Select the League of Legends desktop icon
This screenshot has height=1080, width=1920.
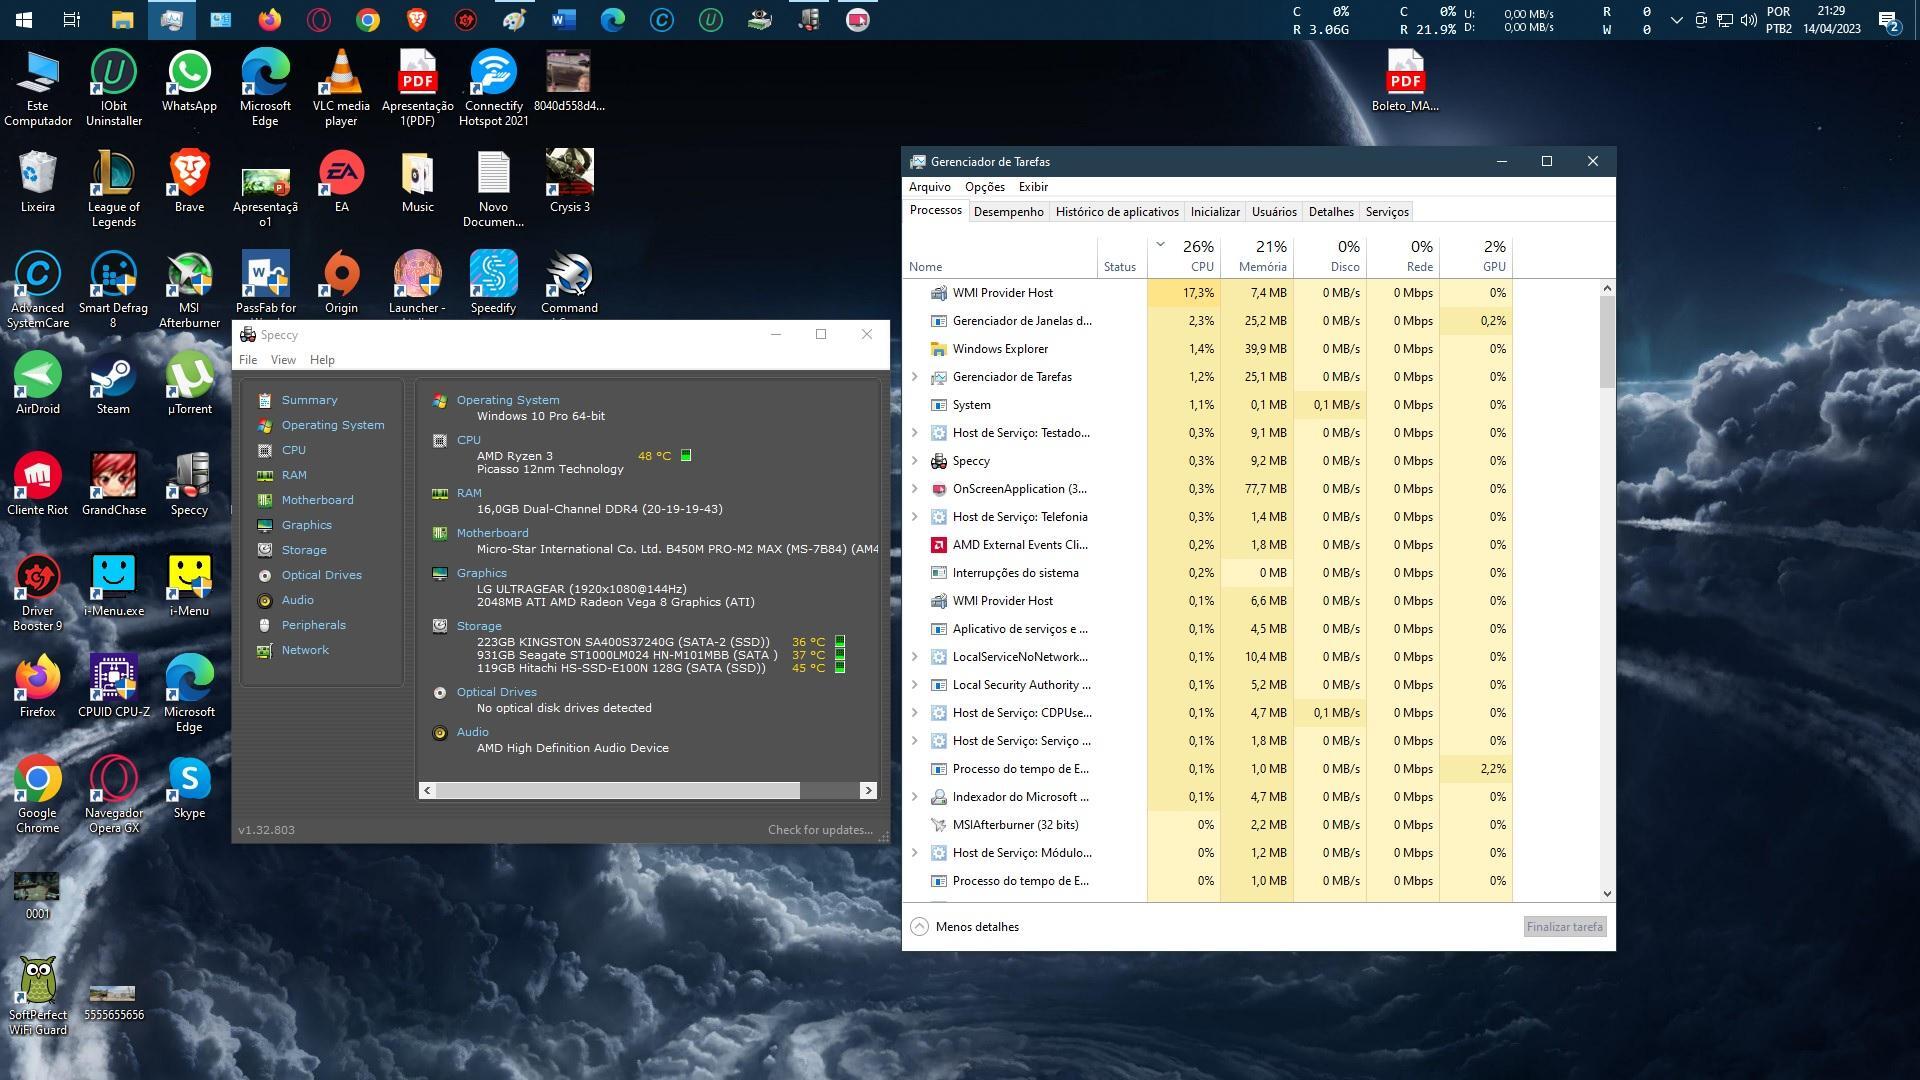(113, 189)
